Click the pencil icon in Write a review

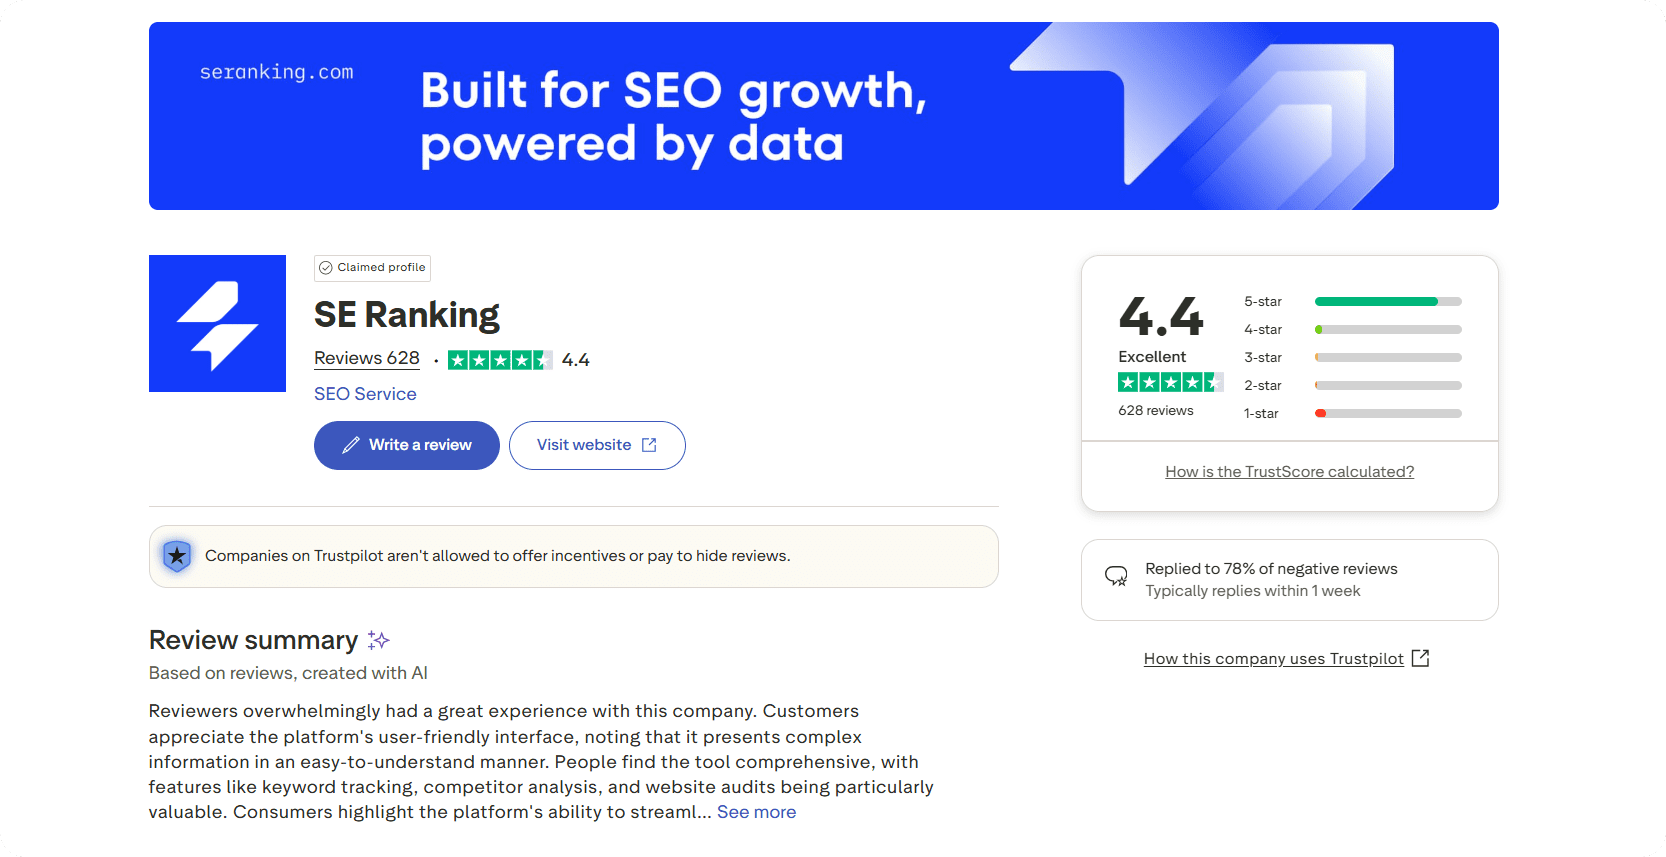pos(350,446)
